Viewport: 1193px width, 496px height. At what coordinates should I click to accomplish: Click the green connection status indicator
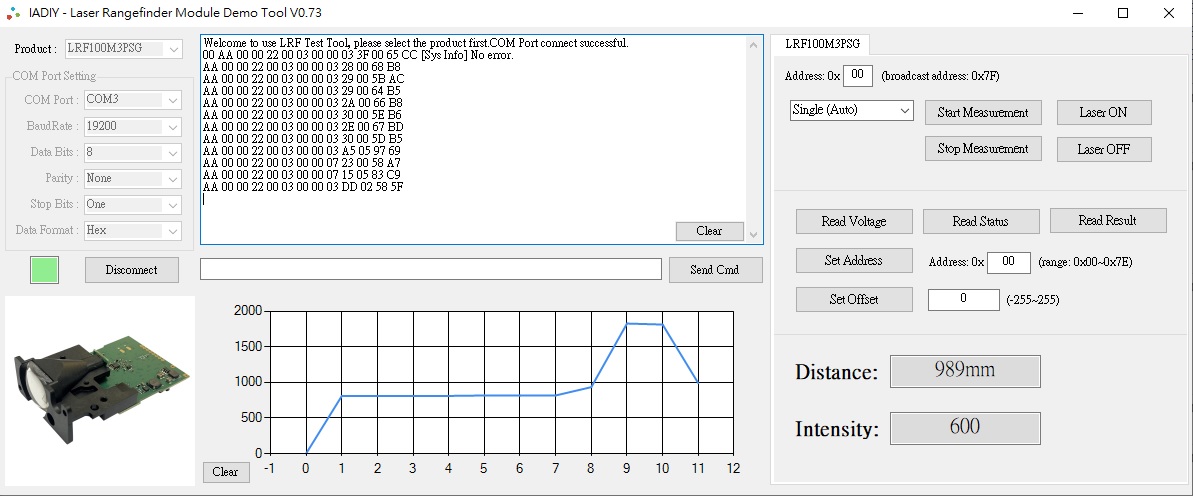(44, 270)
